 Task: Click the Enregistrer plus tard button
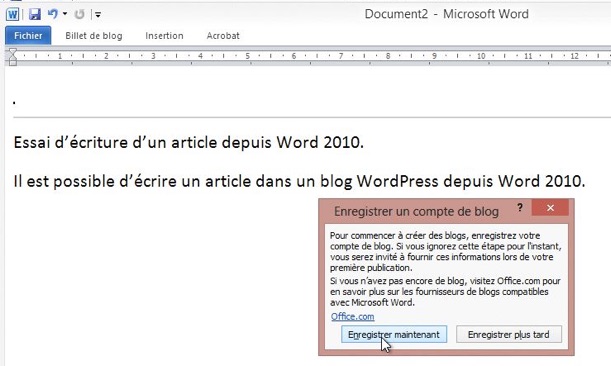click(x=509, y=334)
